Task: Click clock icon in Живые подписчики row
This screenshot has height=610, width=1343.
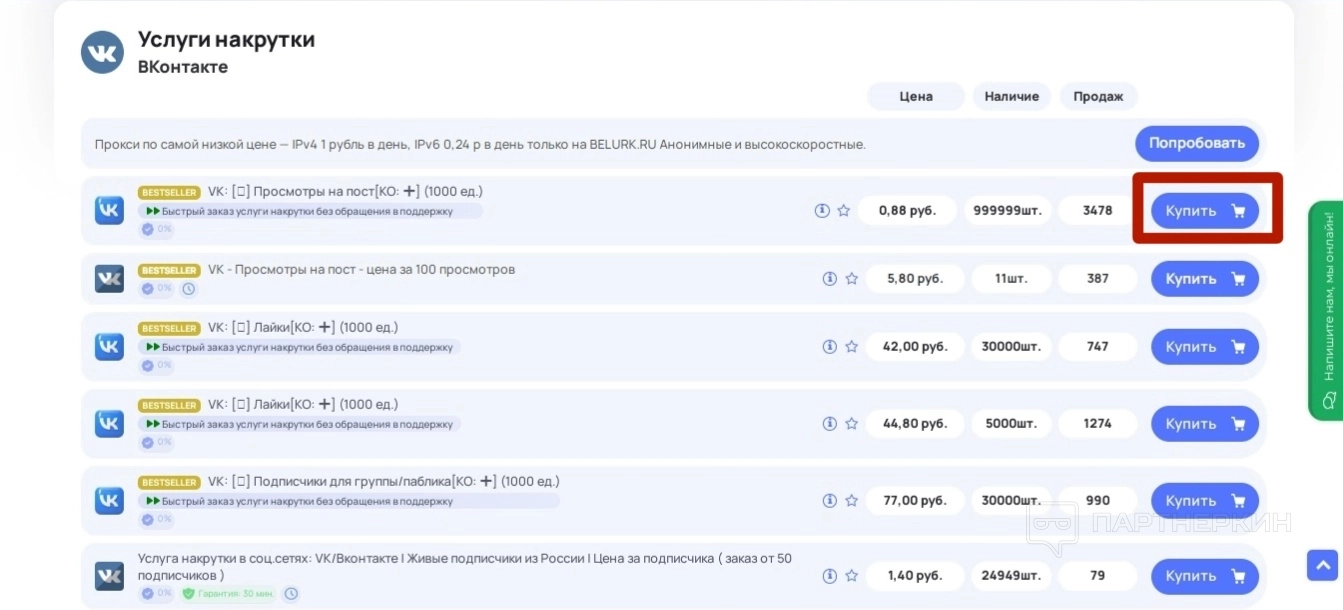Action: (291, 594)
